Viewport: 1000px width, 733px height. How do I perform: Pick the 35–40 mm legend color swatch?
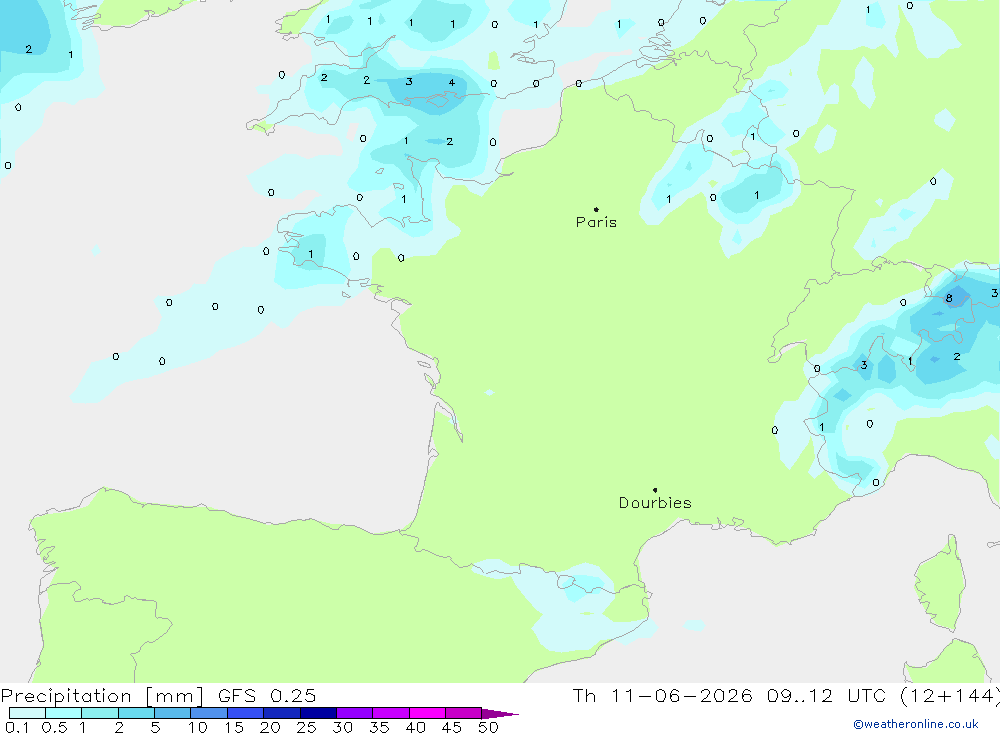coord(391,713)
